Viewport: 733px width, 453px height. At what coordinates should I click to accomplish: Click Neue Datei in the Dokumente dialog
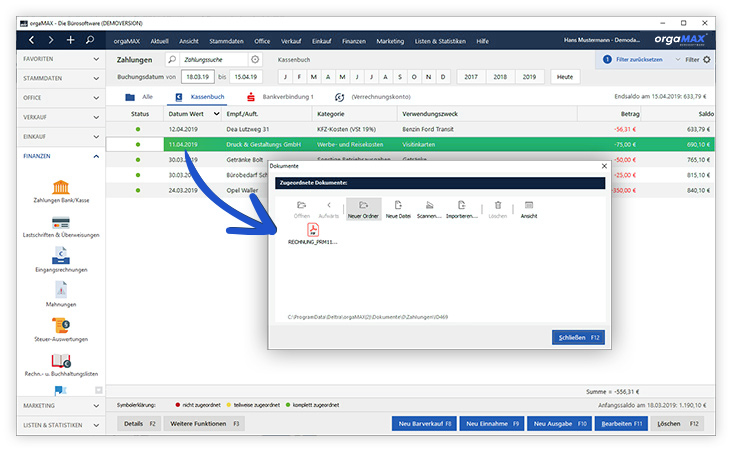point(398,209)
